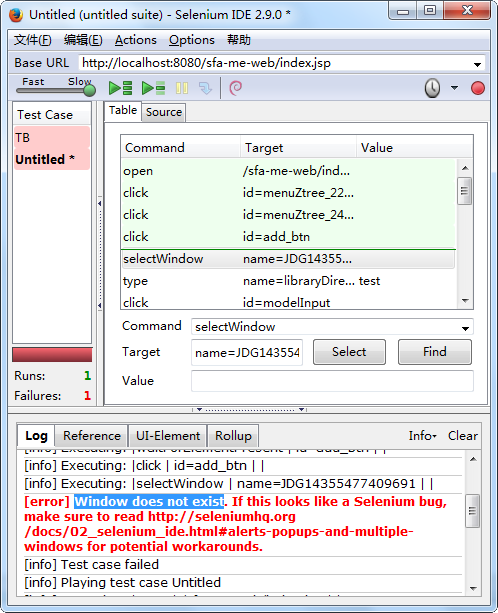Expand the scheduler dropdown arrow beside the clock
Image resolution: width=498 pixels, height=613 pixels.
pos(454,88)
